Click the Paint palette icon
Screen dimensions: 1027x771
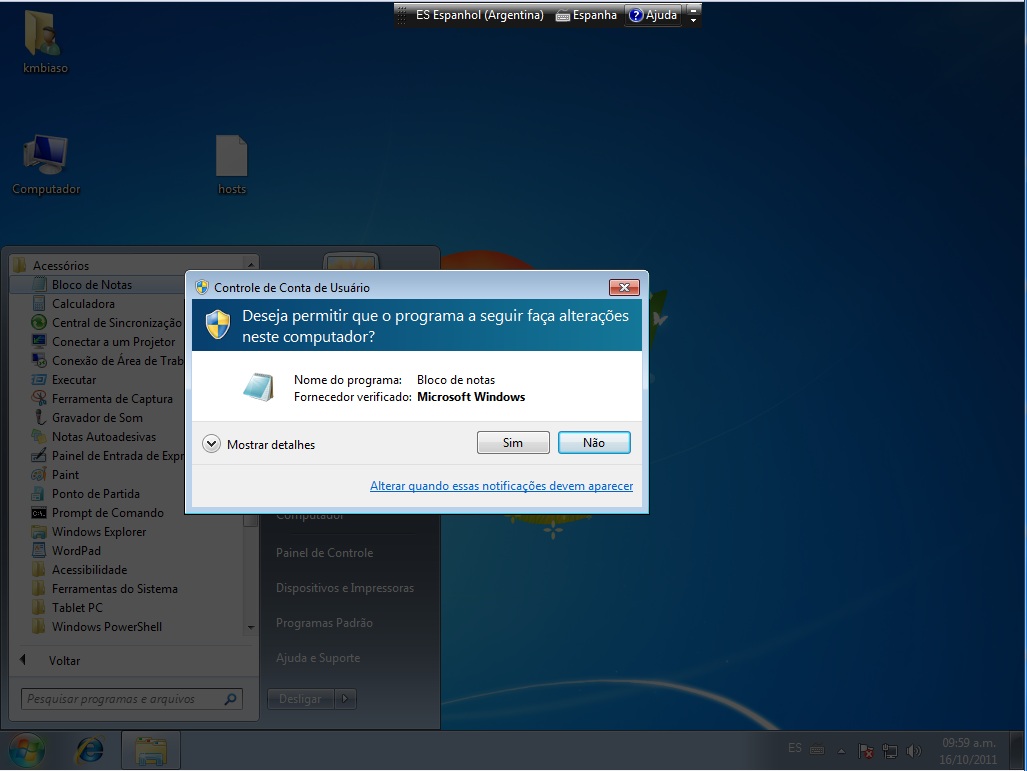(x=39, y=474)
